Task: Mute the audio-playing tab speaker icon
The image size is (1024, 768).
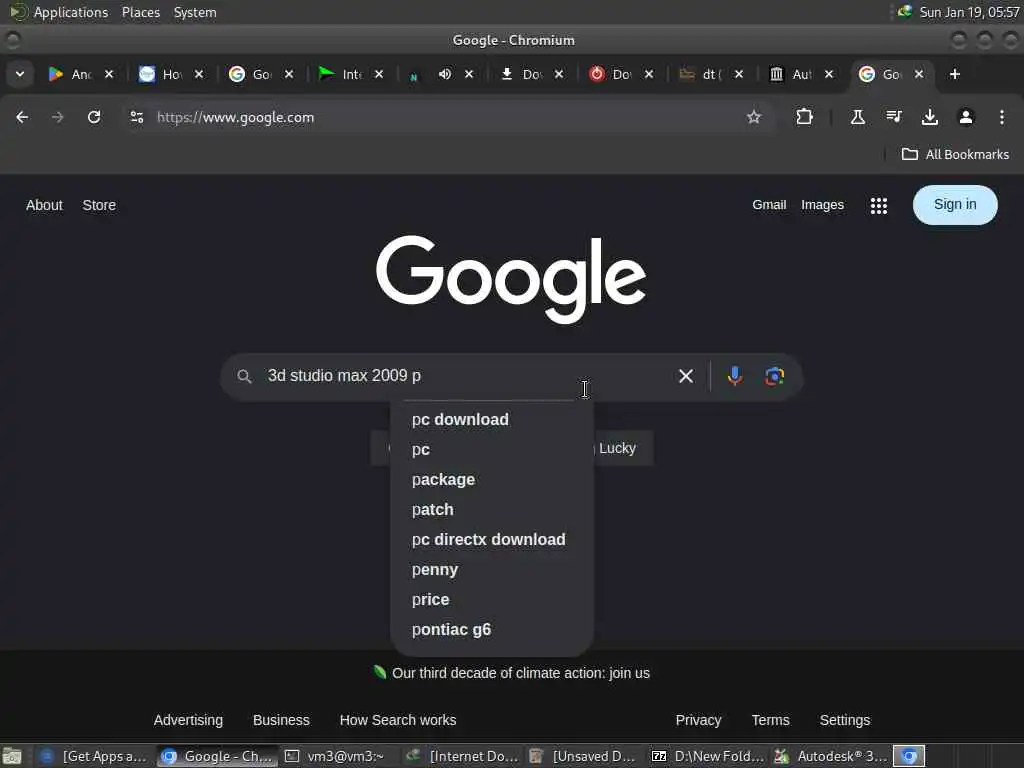Action: coord(445,74)
